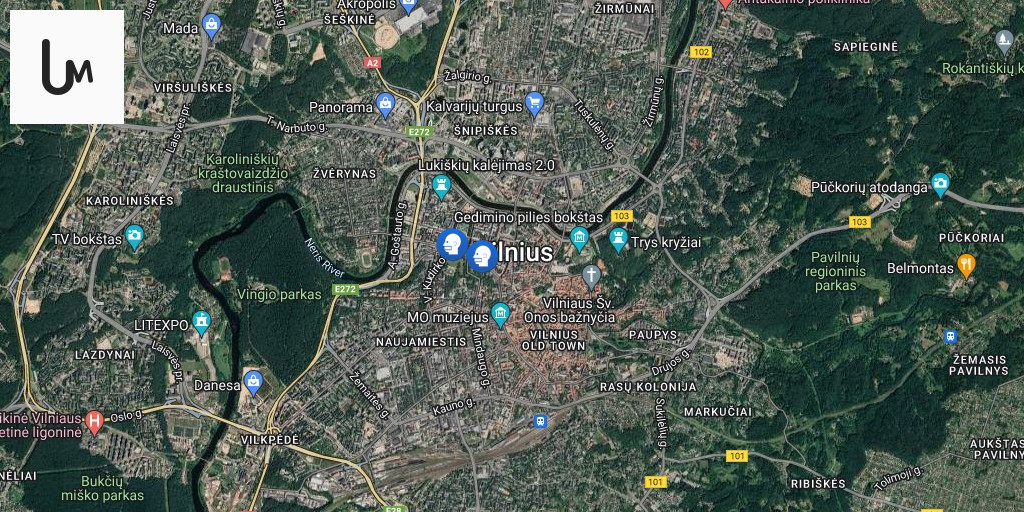This screenshot has height=512, width=1024.
Task: Select the LITEXPO landmark pin
Action: [202, 323]
